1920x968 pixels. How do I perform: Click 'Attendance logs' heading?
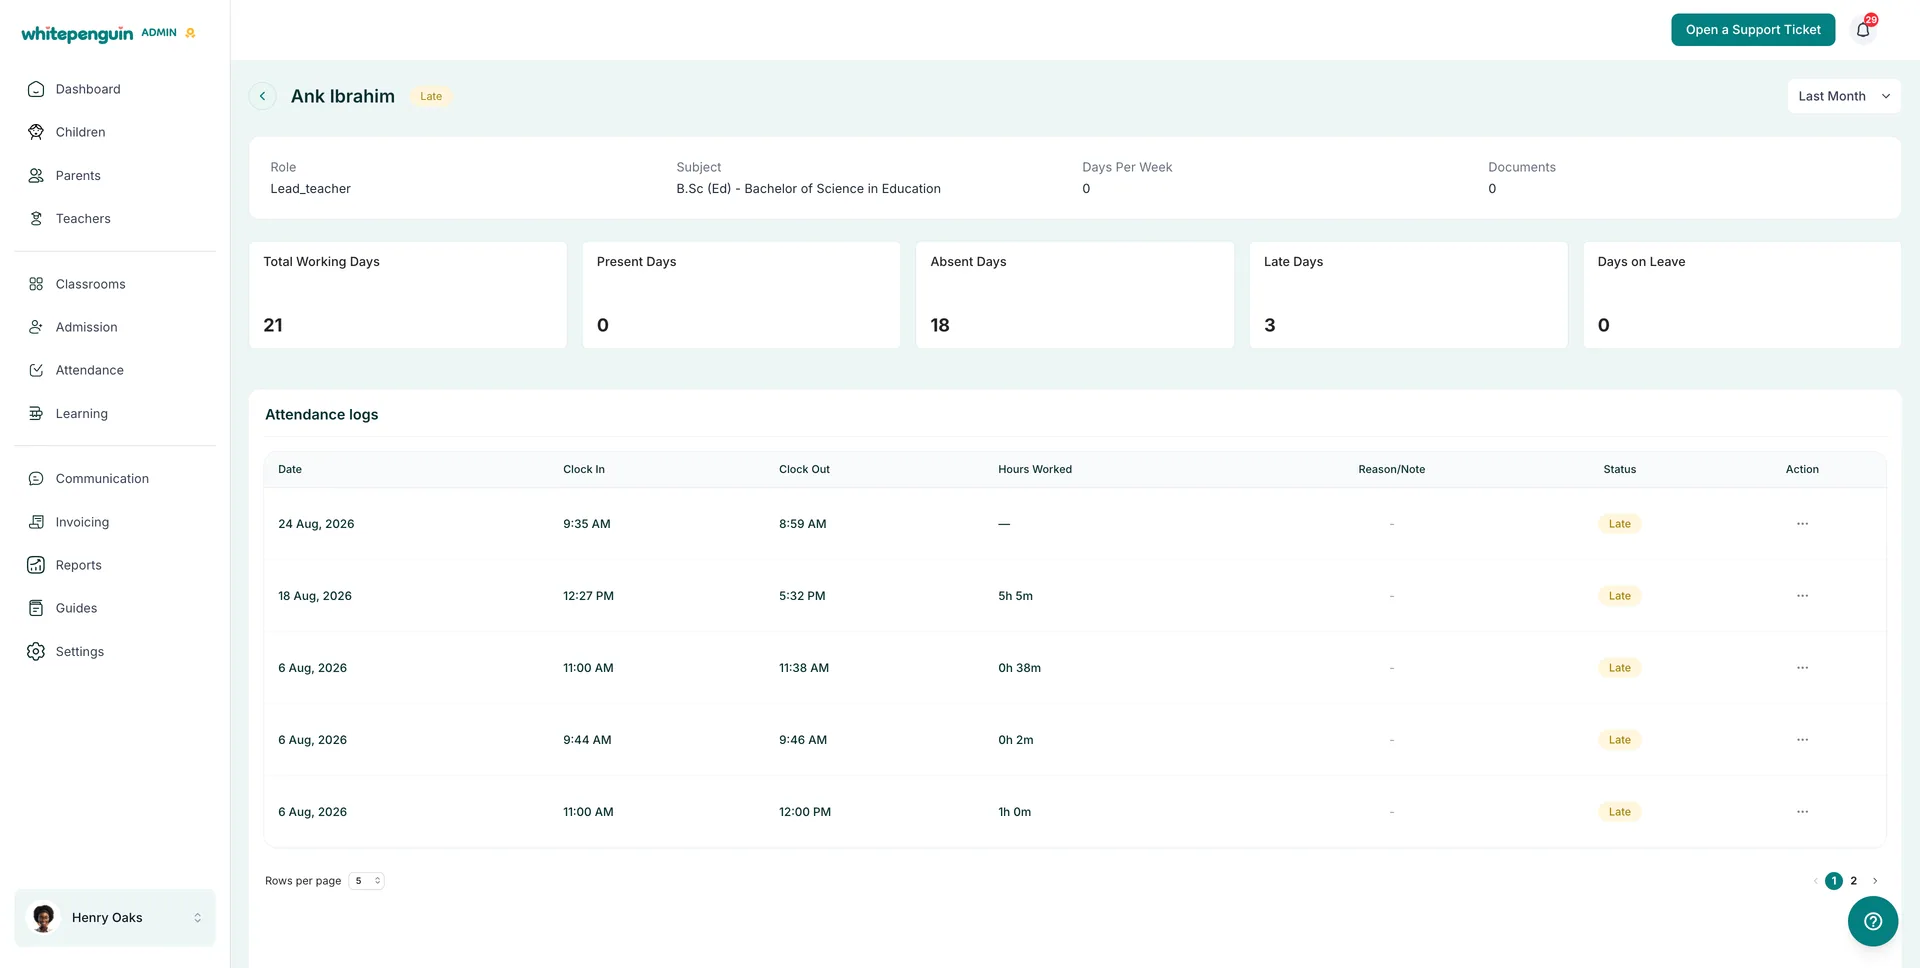pyautogui.click(x=321, y=415)
